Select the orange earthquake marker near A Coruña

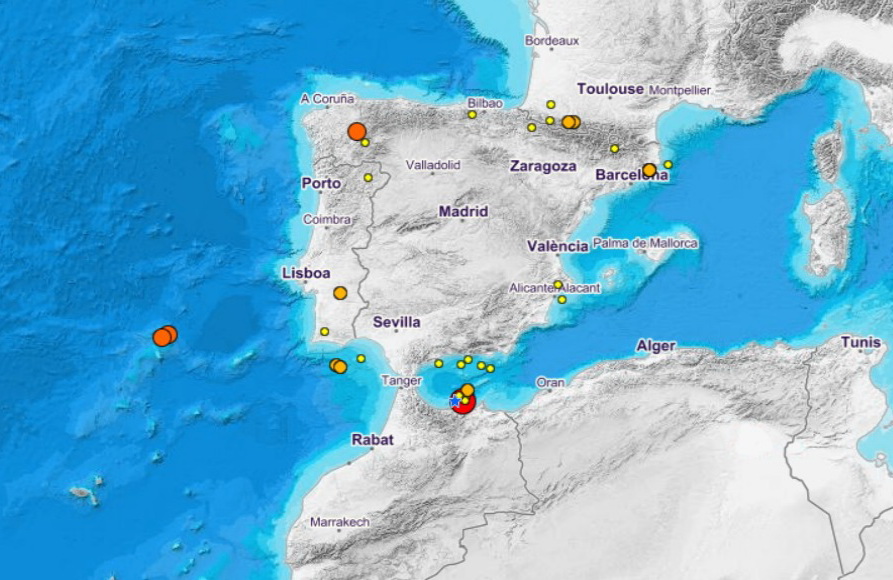point(358,130)
